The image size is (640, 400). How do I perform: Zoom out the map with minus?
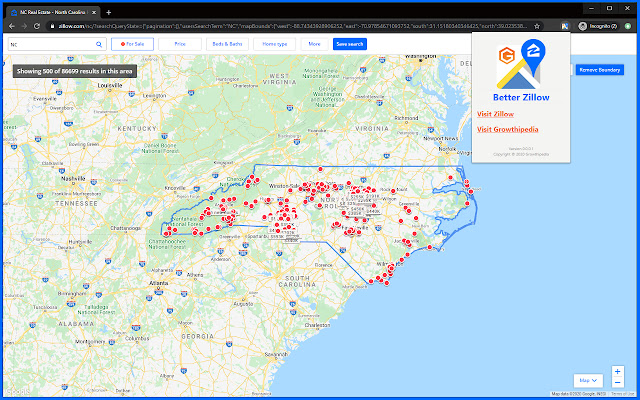617,382
